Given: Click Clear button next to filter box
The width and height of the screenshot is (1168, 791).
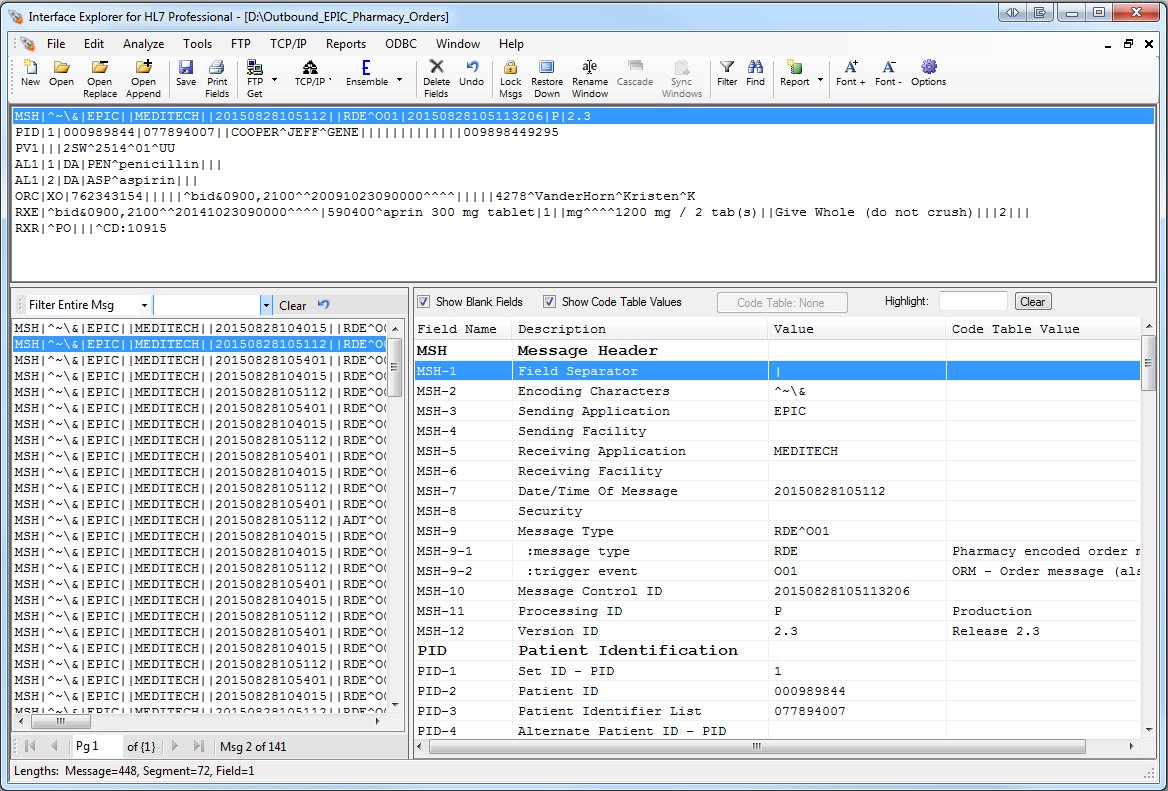Looking at the screenshot, I should 292,305.
